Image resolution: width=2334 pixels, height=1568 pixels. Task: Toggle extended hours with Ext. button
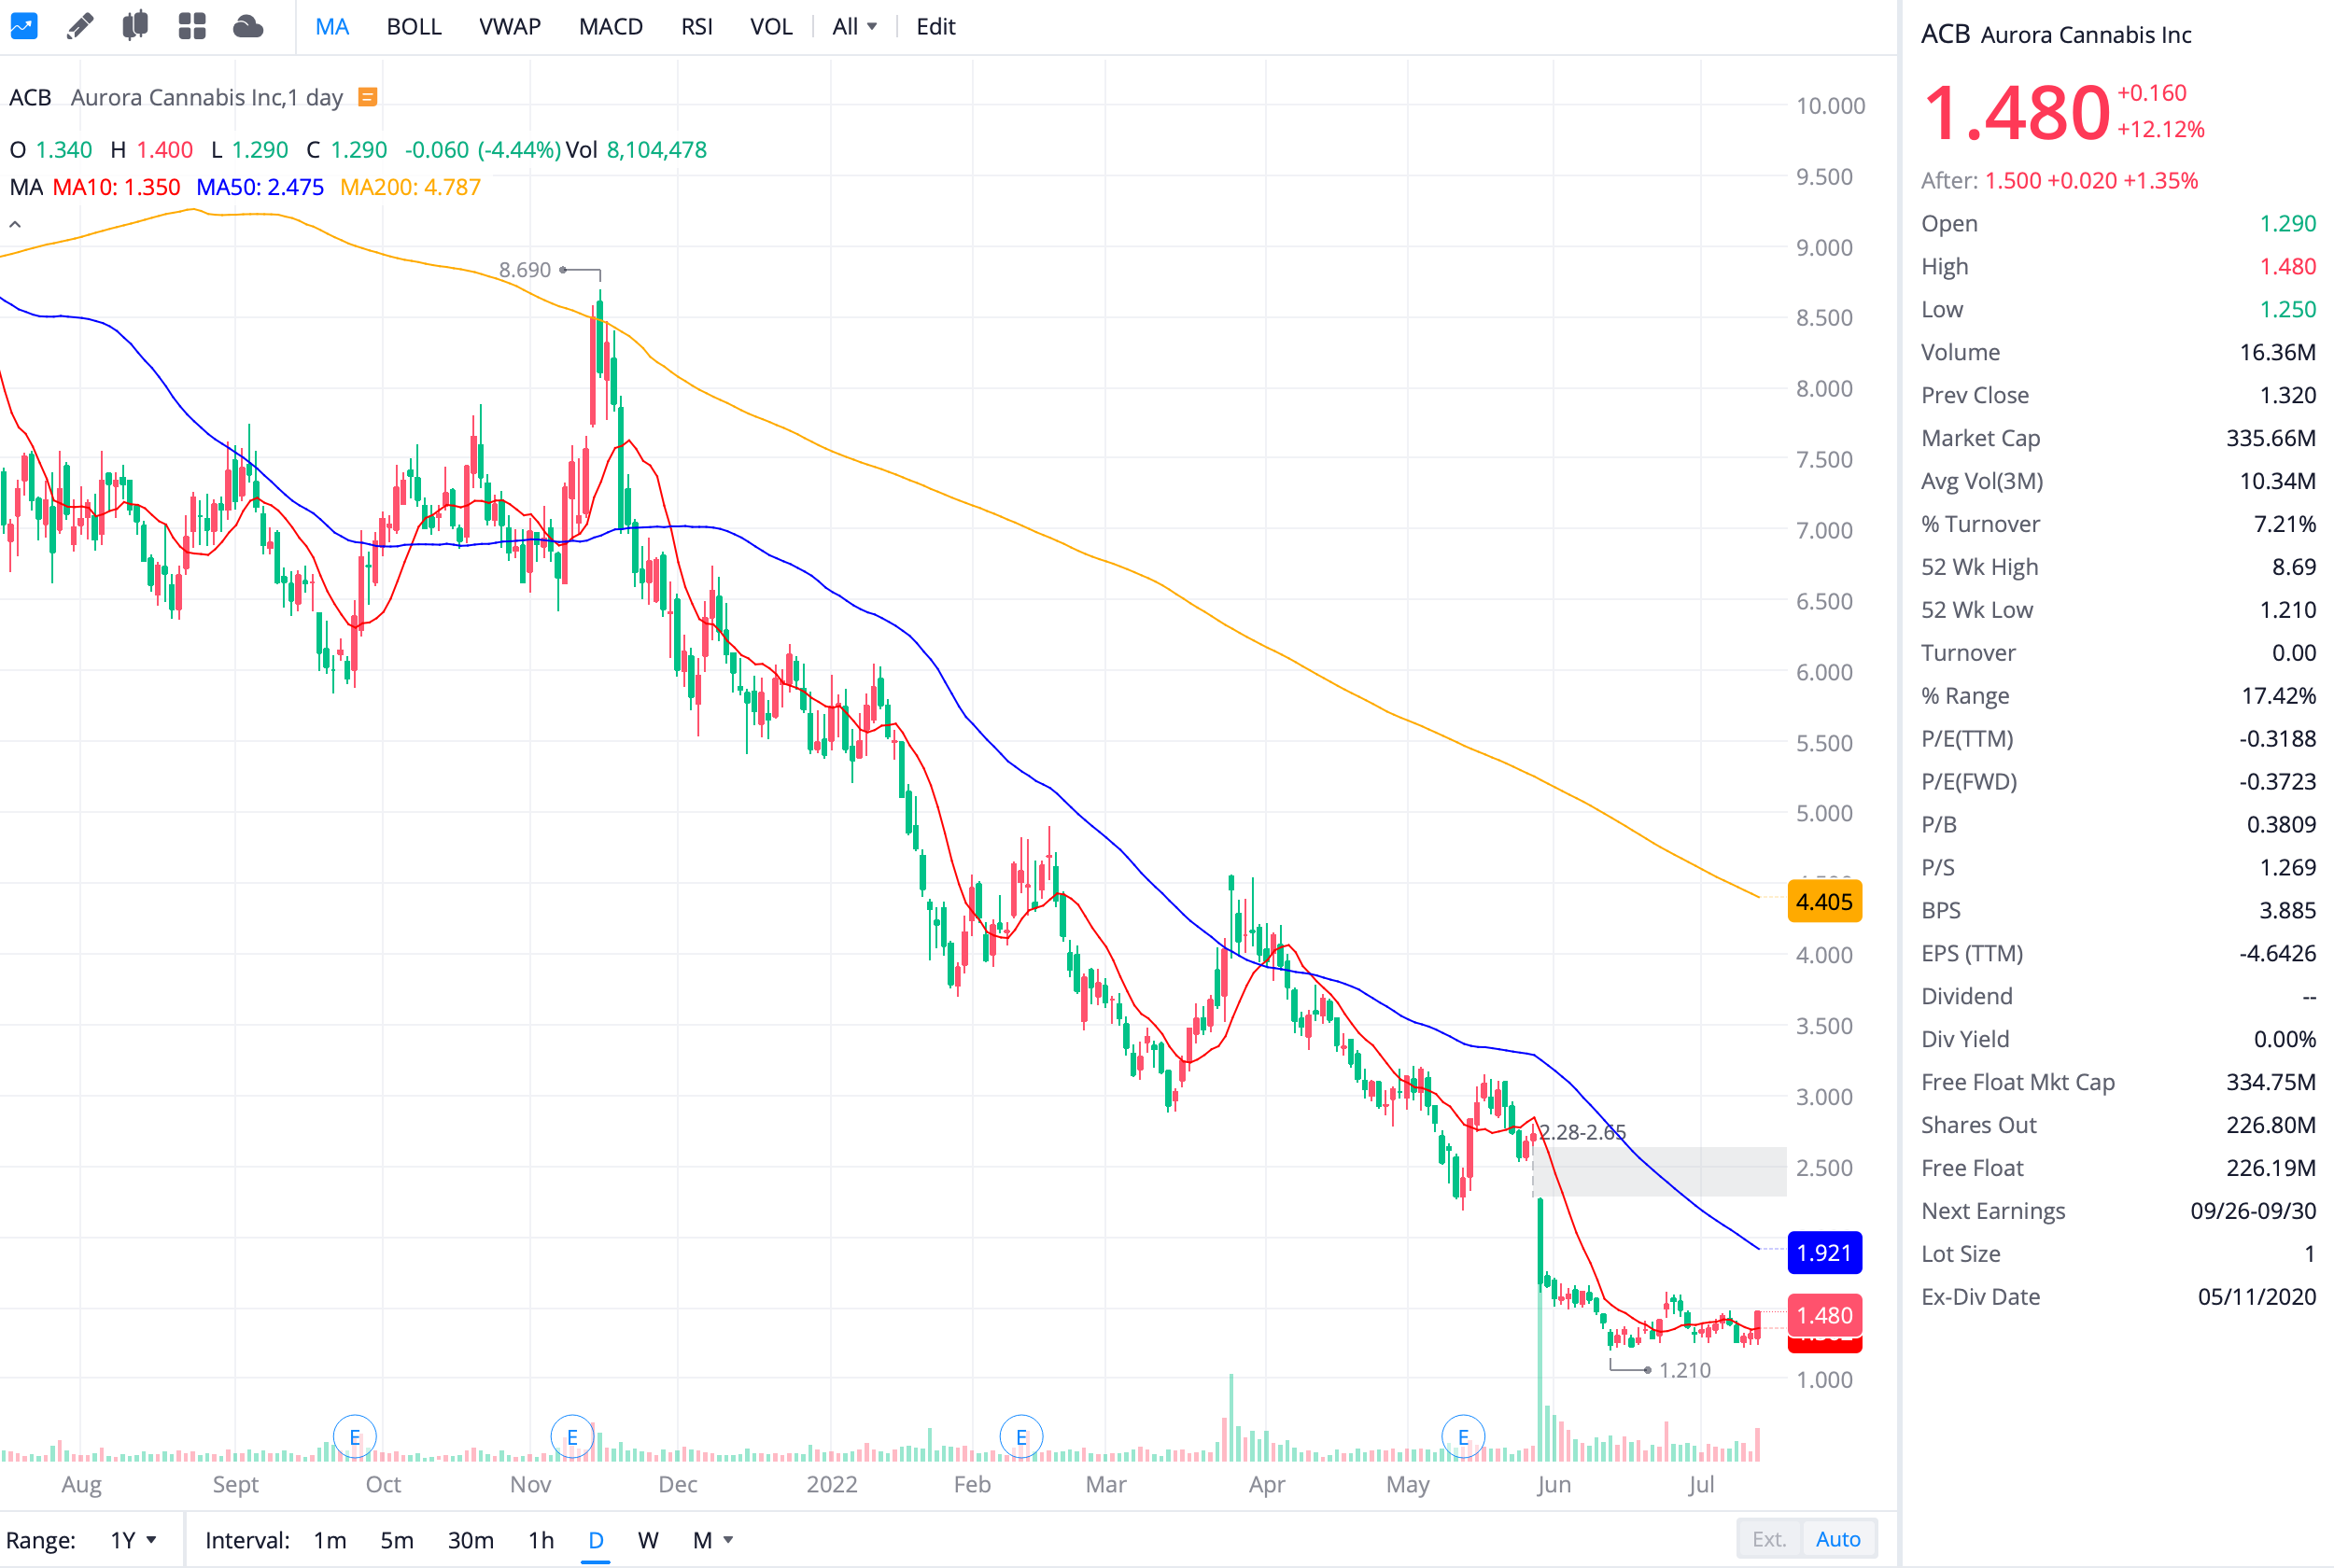[x=1768, y=1539]
